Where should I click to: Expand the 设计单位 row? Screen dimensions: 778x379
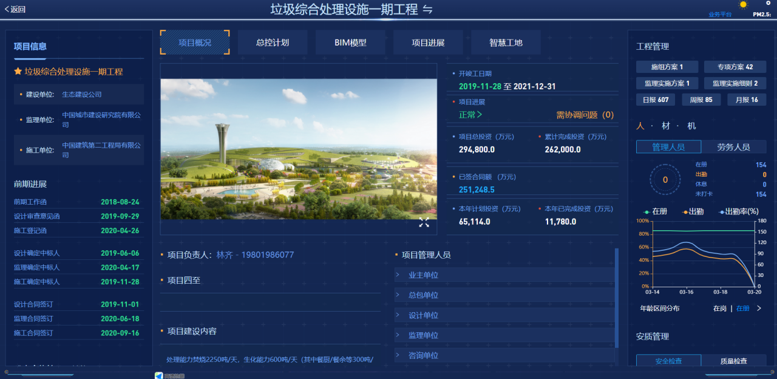tap(505, 315)
